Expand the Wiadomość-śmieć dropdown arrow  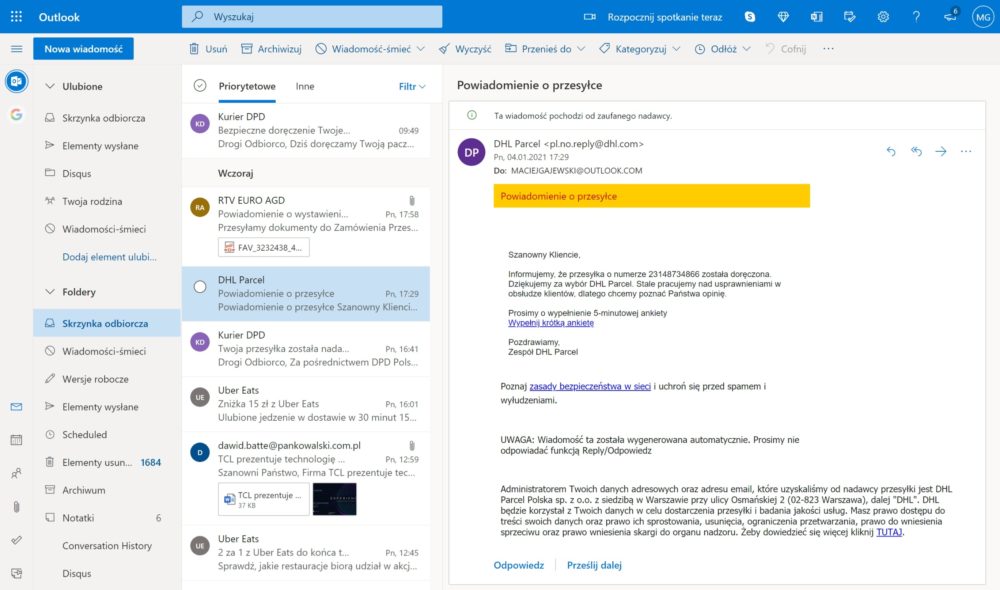coord(421,48)
